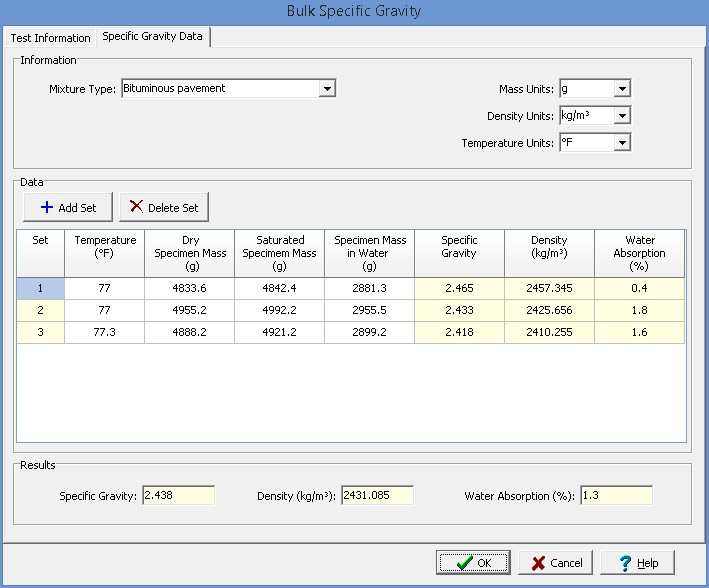
Task: Expand the Mixture Type dropdown
Action: pos(327,89)
